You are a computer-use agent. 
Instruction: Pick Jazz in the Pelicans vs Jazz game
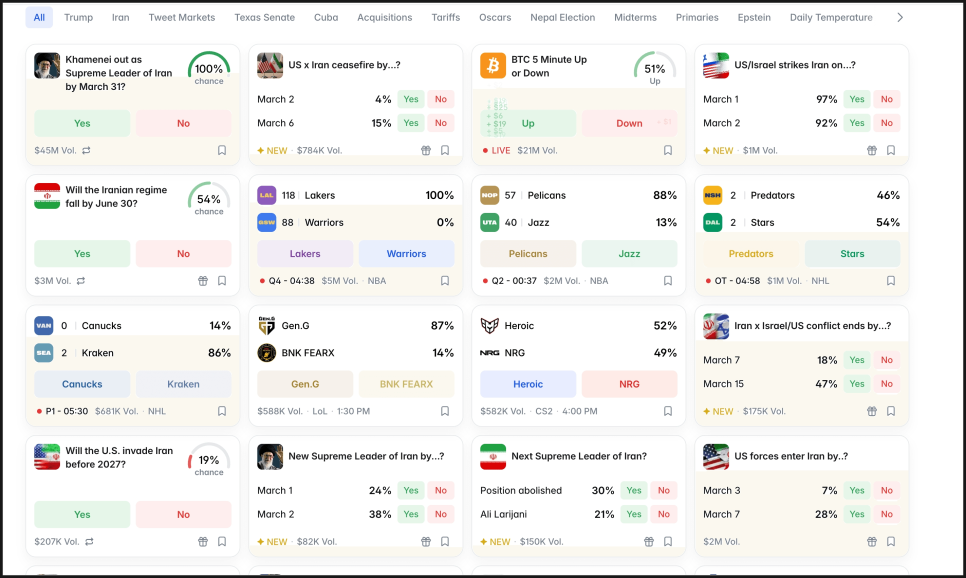click(x=629, y=254)
